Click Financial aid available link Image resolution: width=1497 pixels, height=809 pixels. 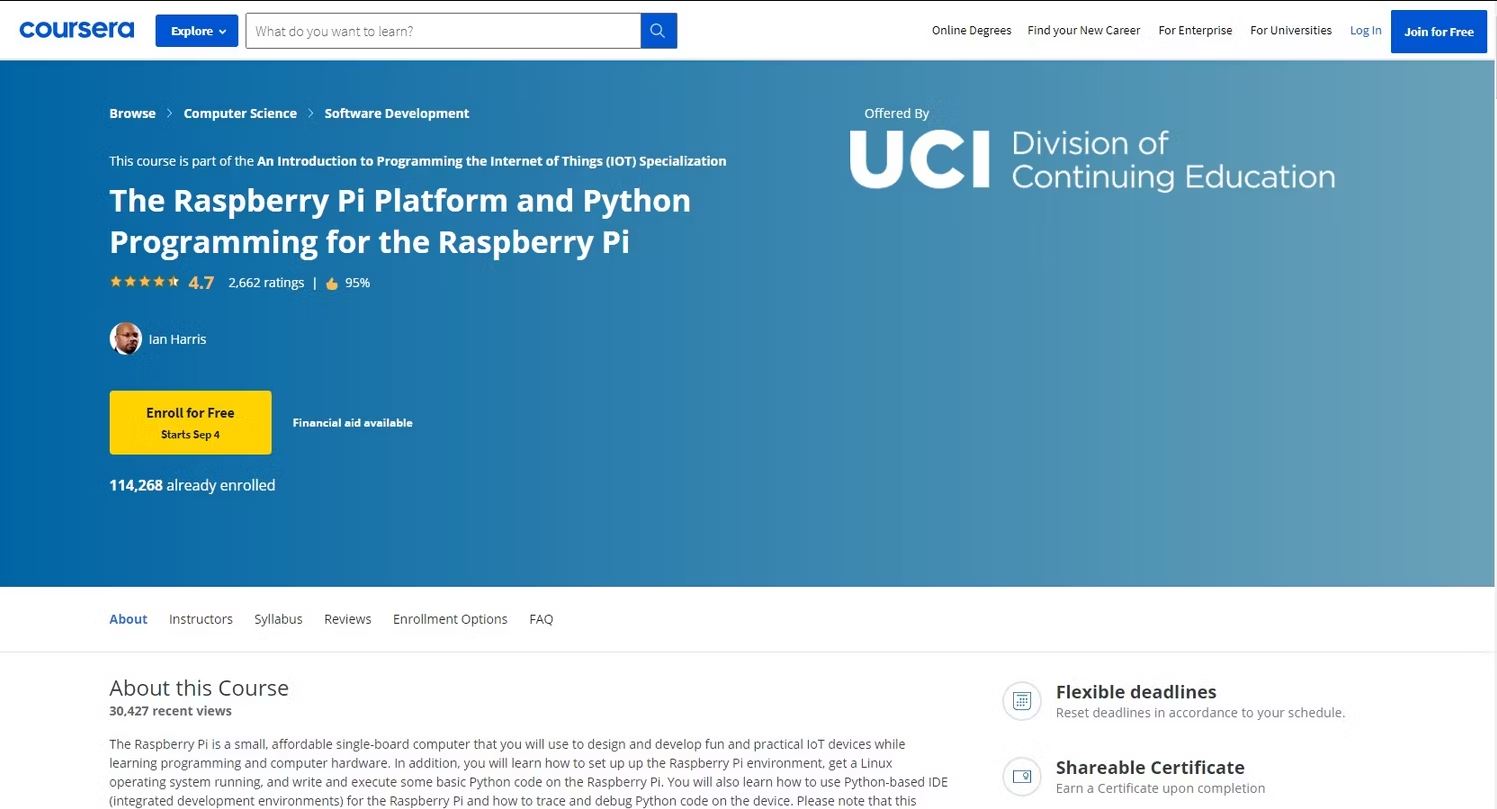click(353, 423)
